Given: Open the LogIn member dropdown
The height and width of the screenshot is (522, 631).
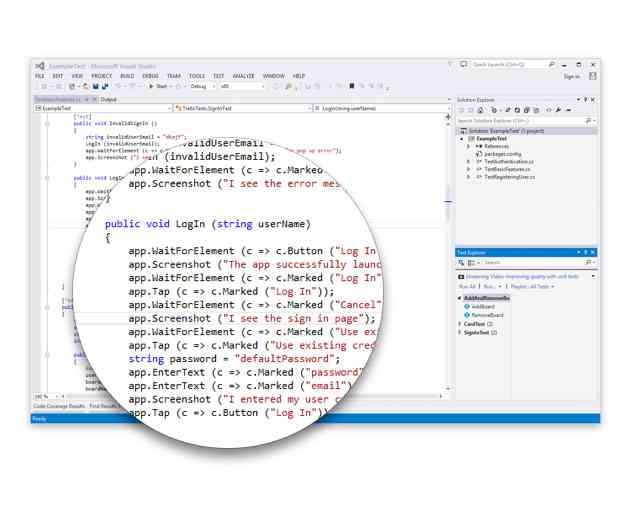Looking at the screenshot, I should pyautogui.click(x=382, y=108).
